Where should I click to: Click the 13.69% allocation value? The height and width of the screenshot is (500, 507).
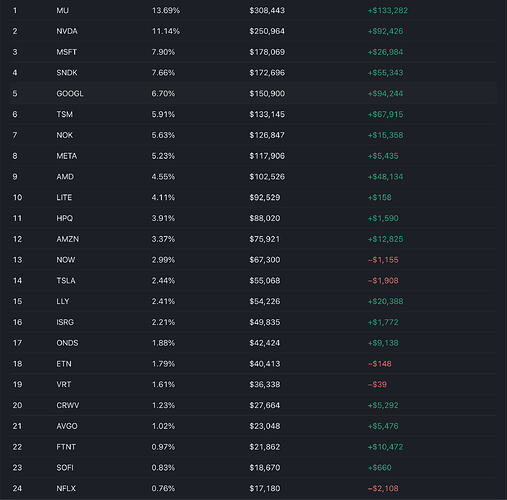(166, 11)
